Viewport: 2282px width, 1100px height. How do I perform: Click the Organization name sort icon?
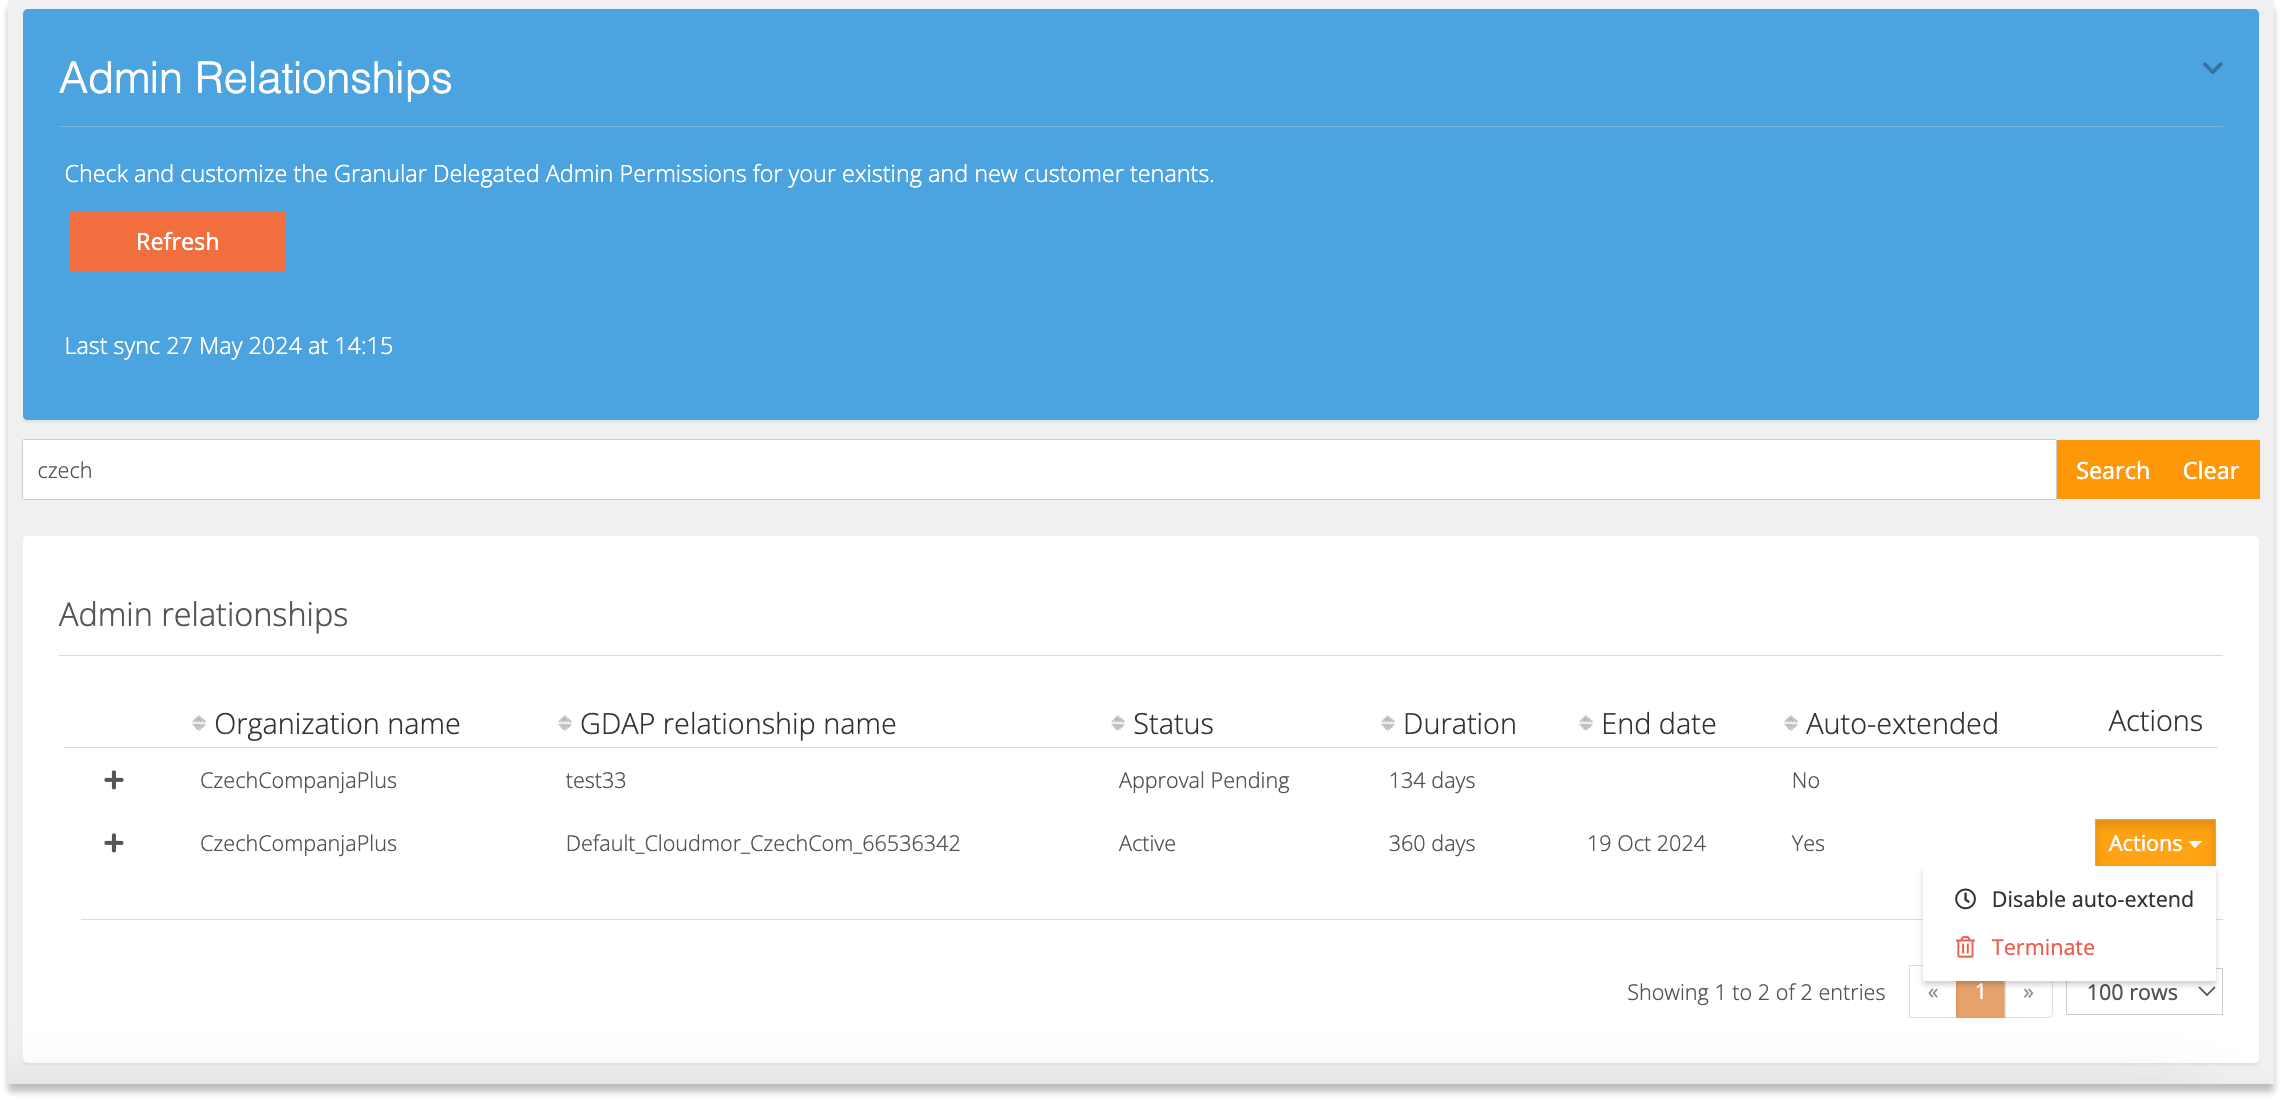[198, 722]
